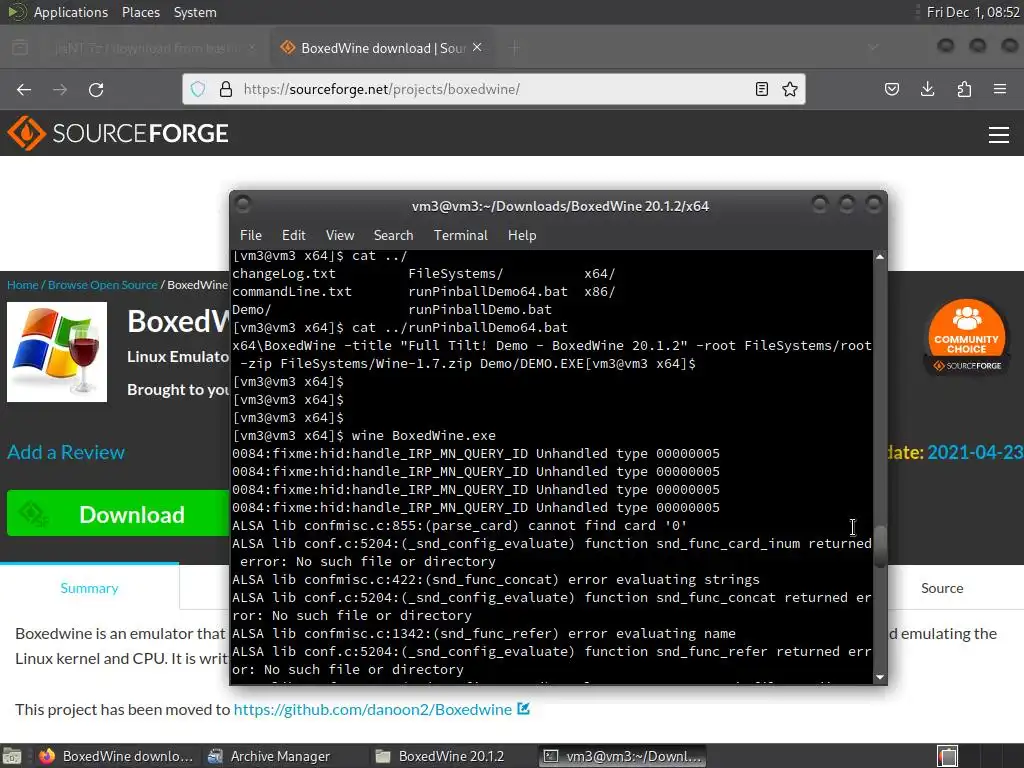The width and height of the screenshot is (1024, 768).
Task: Open Firefox downloads panel
Action: coord(927,89)
